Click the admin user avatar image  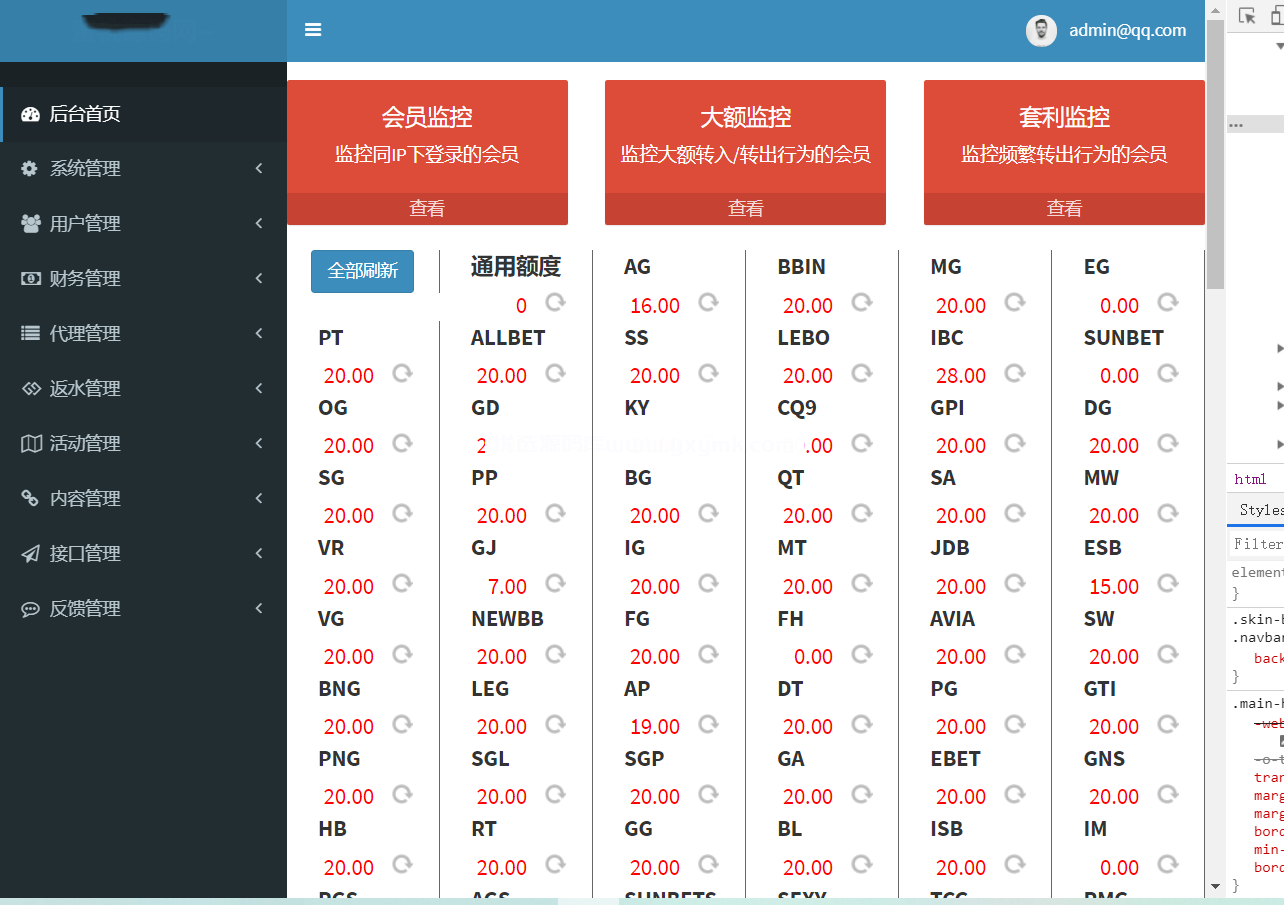point(1041,31)
